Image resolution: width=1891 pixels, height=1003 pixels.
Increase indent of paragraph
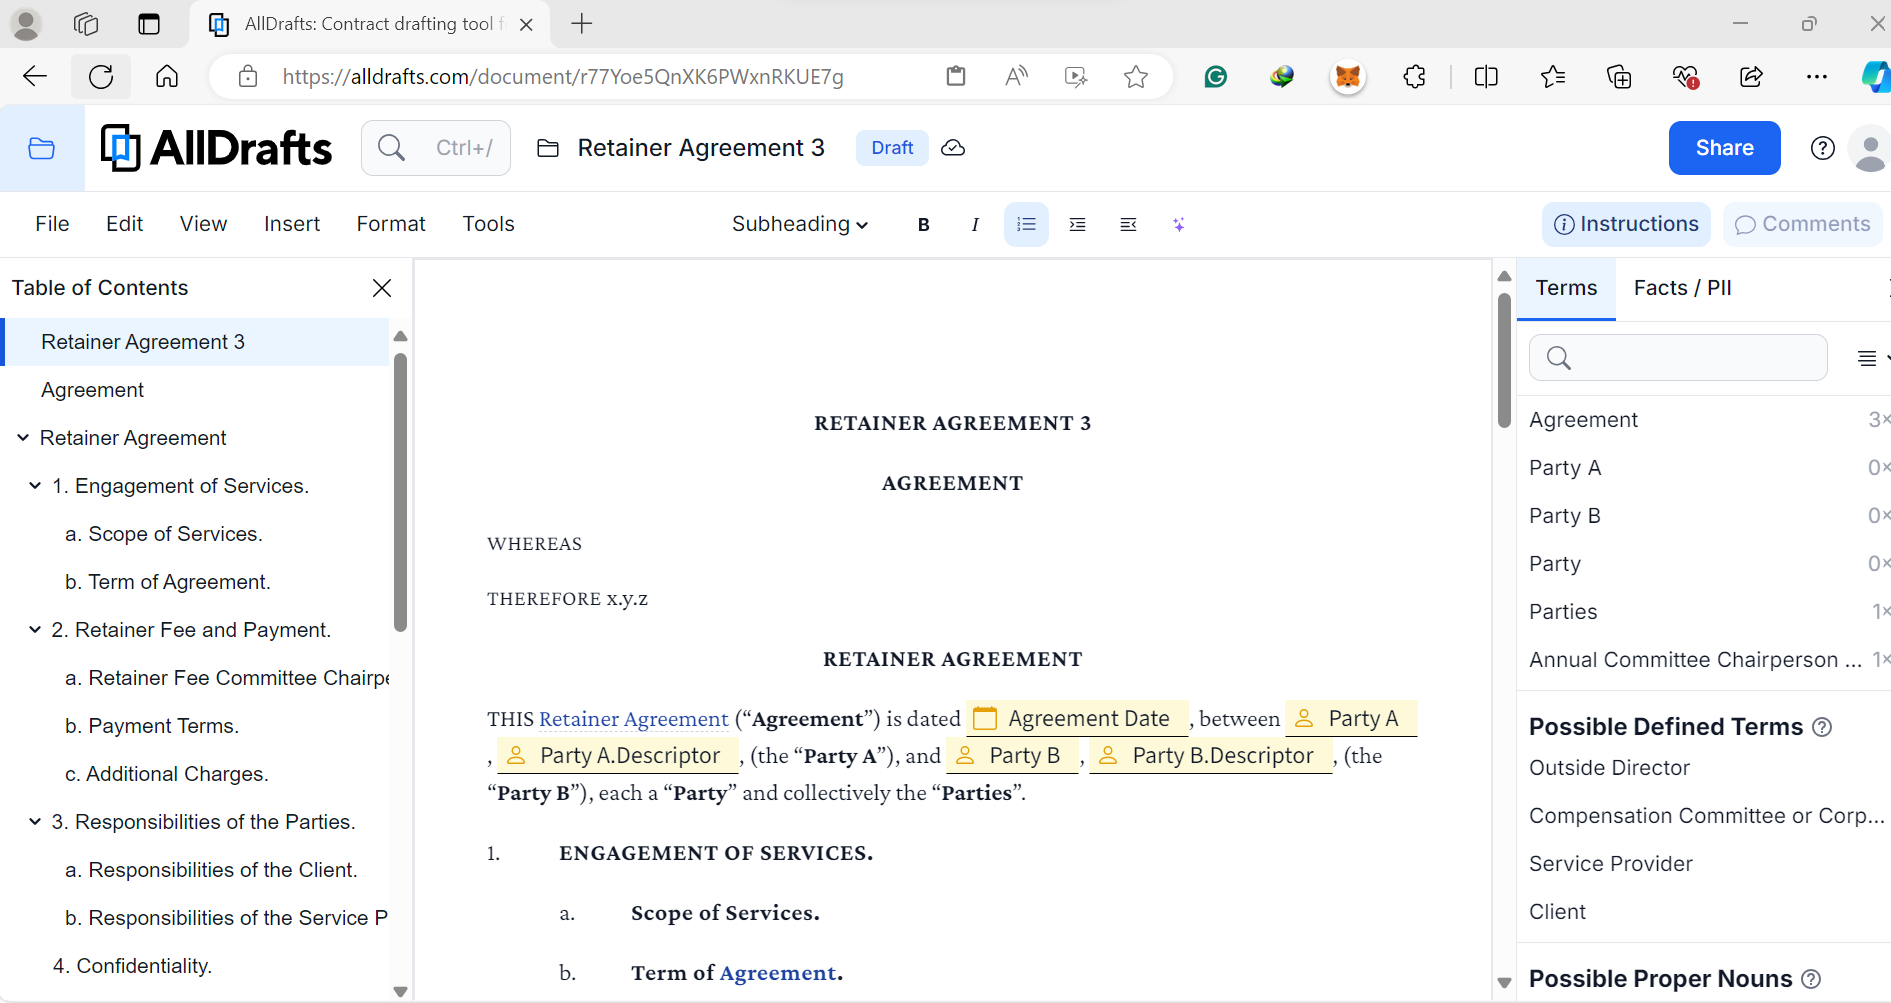coord(1077,225)
